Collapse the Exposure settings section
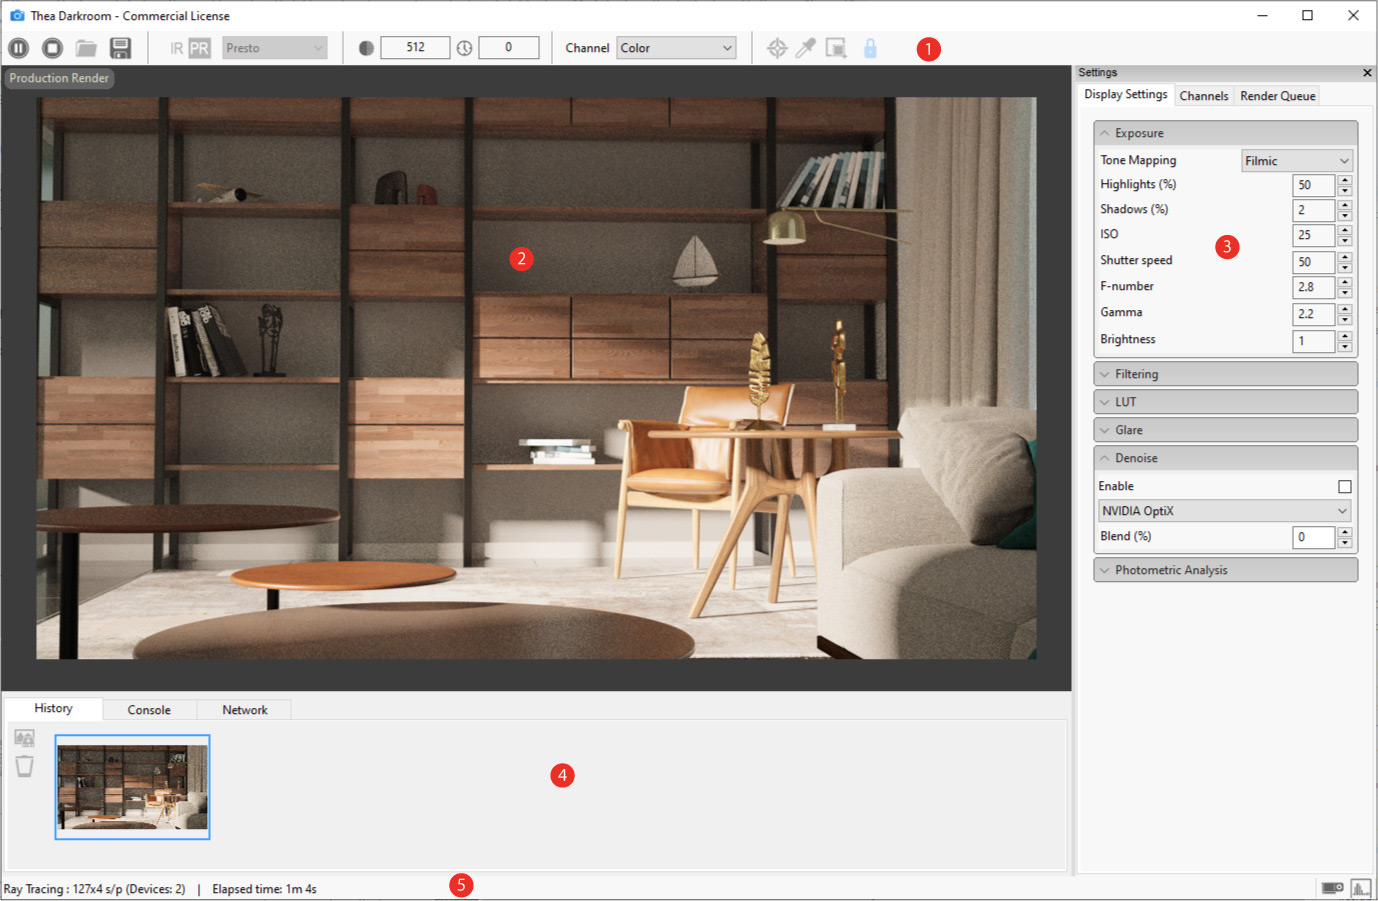Viewport: 1378px width, 901px height. point(1105,132)
